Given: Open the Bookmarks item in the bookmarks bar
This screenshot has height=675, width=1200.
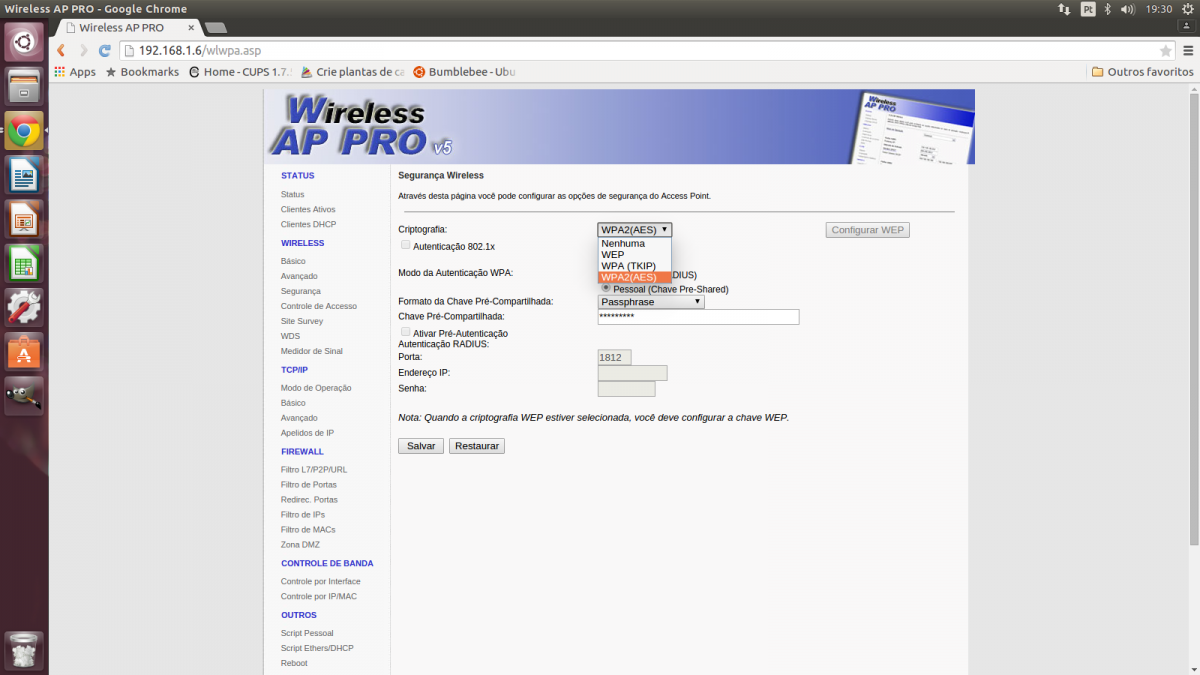Looking at the screenshot, I should coord(142,72).
